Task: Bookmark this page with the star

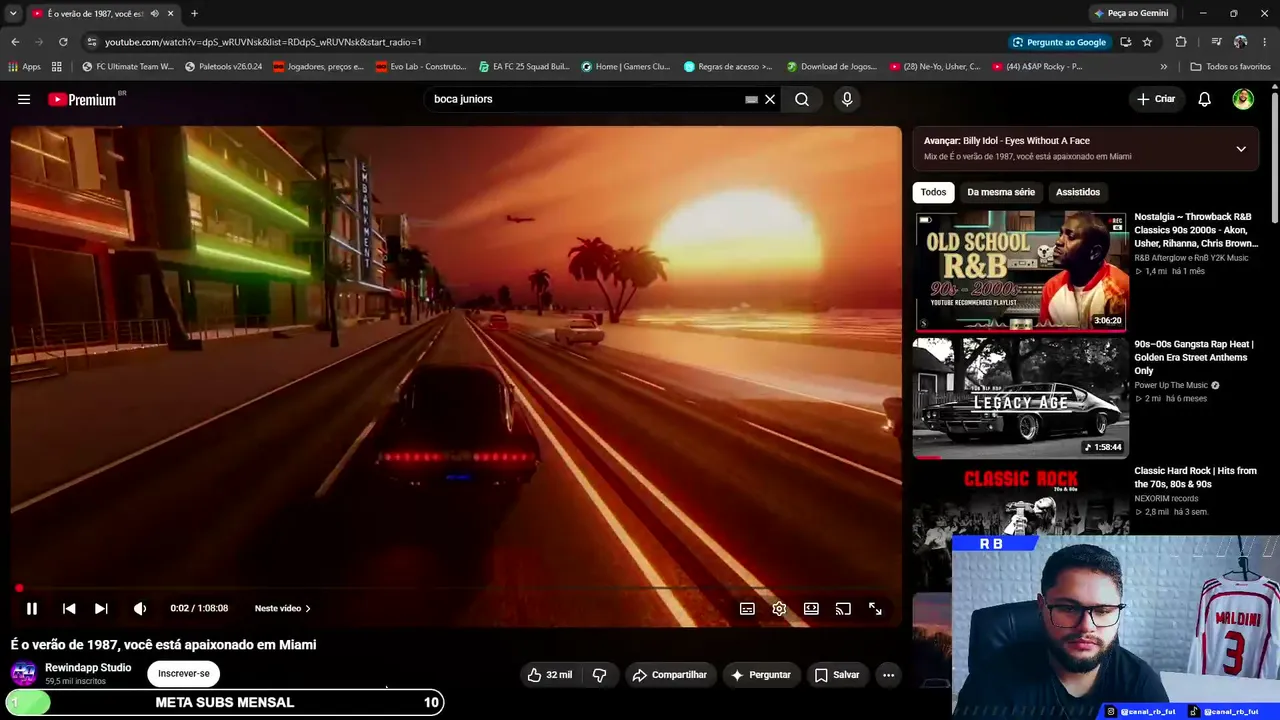Action: 1147,42
